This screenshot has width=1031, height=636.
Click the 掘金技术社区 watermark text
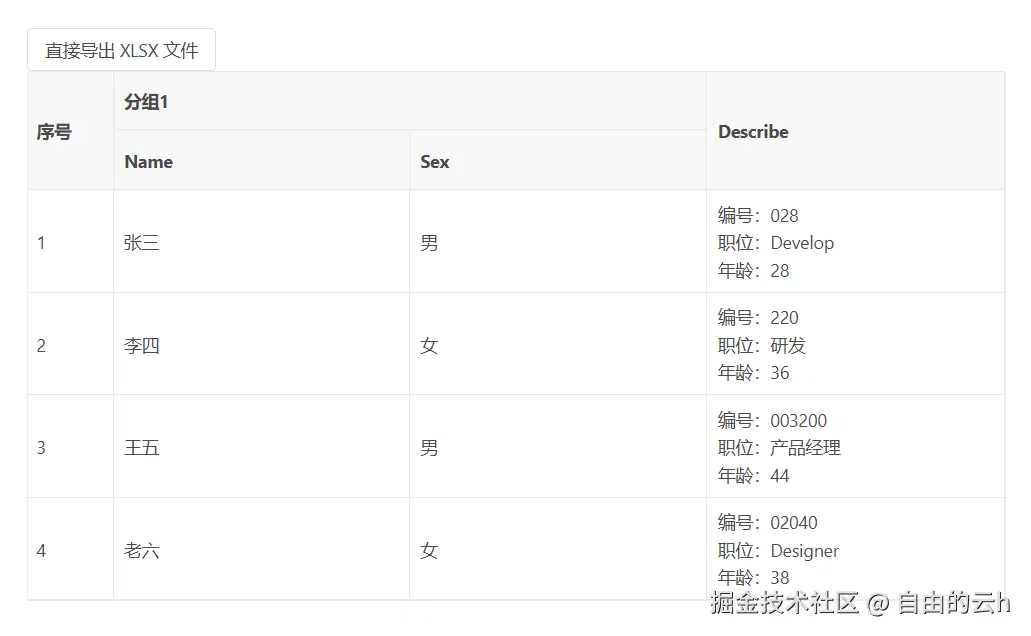click(x=784, y=602)
